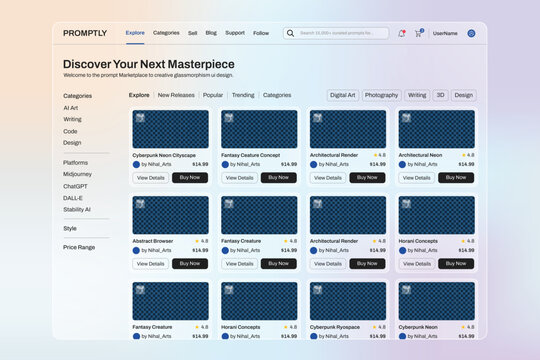Expand the Platforms sidebar section
540x360 pixels.
75,163
